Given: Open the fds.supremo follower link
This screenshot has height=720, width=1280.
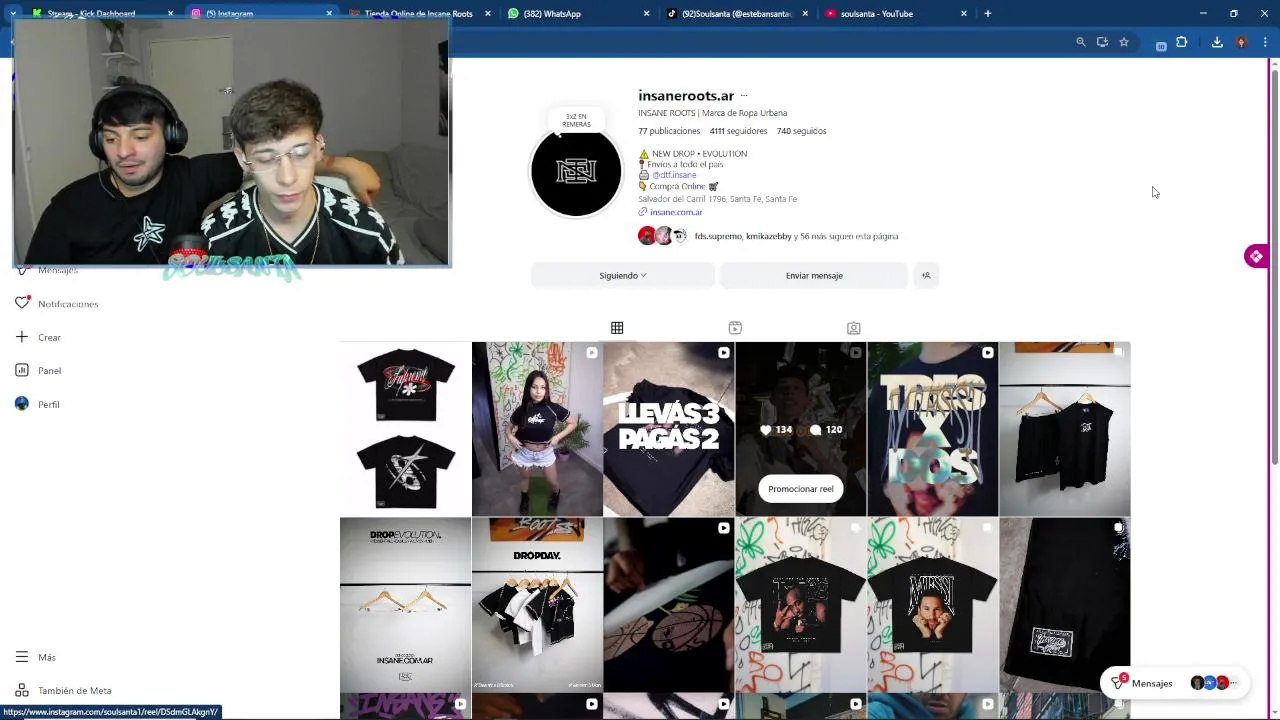Looking at the screenshot, I should point(718,236).
